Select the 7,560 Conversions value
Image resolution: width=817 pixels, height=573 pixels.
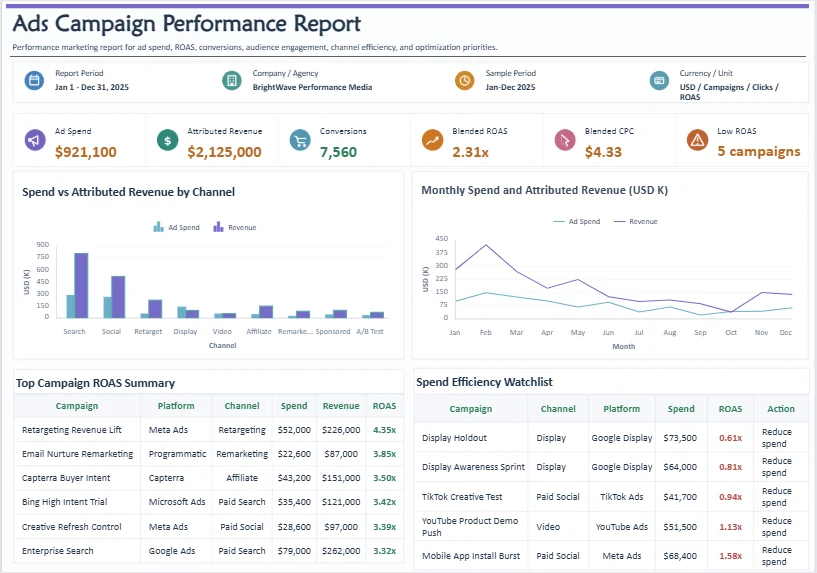[x=338, y=152]
